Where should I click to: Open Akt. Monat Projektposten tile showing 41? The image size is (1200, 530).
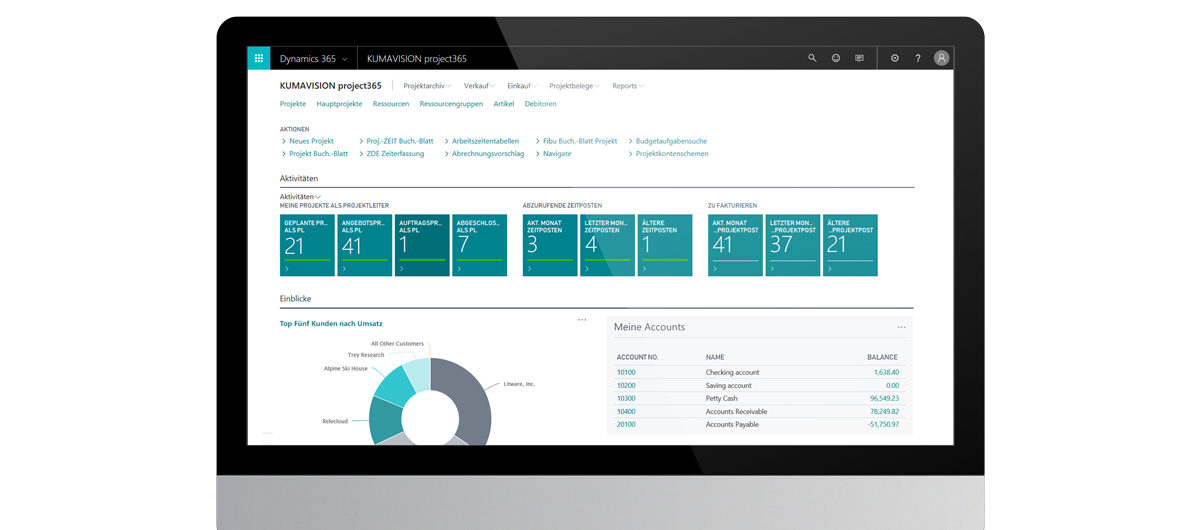pos(735,245)
